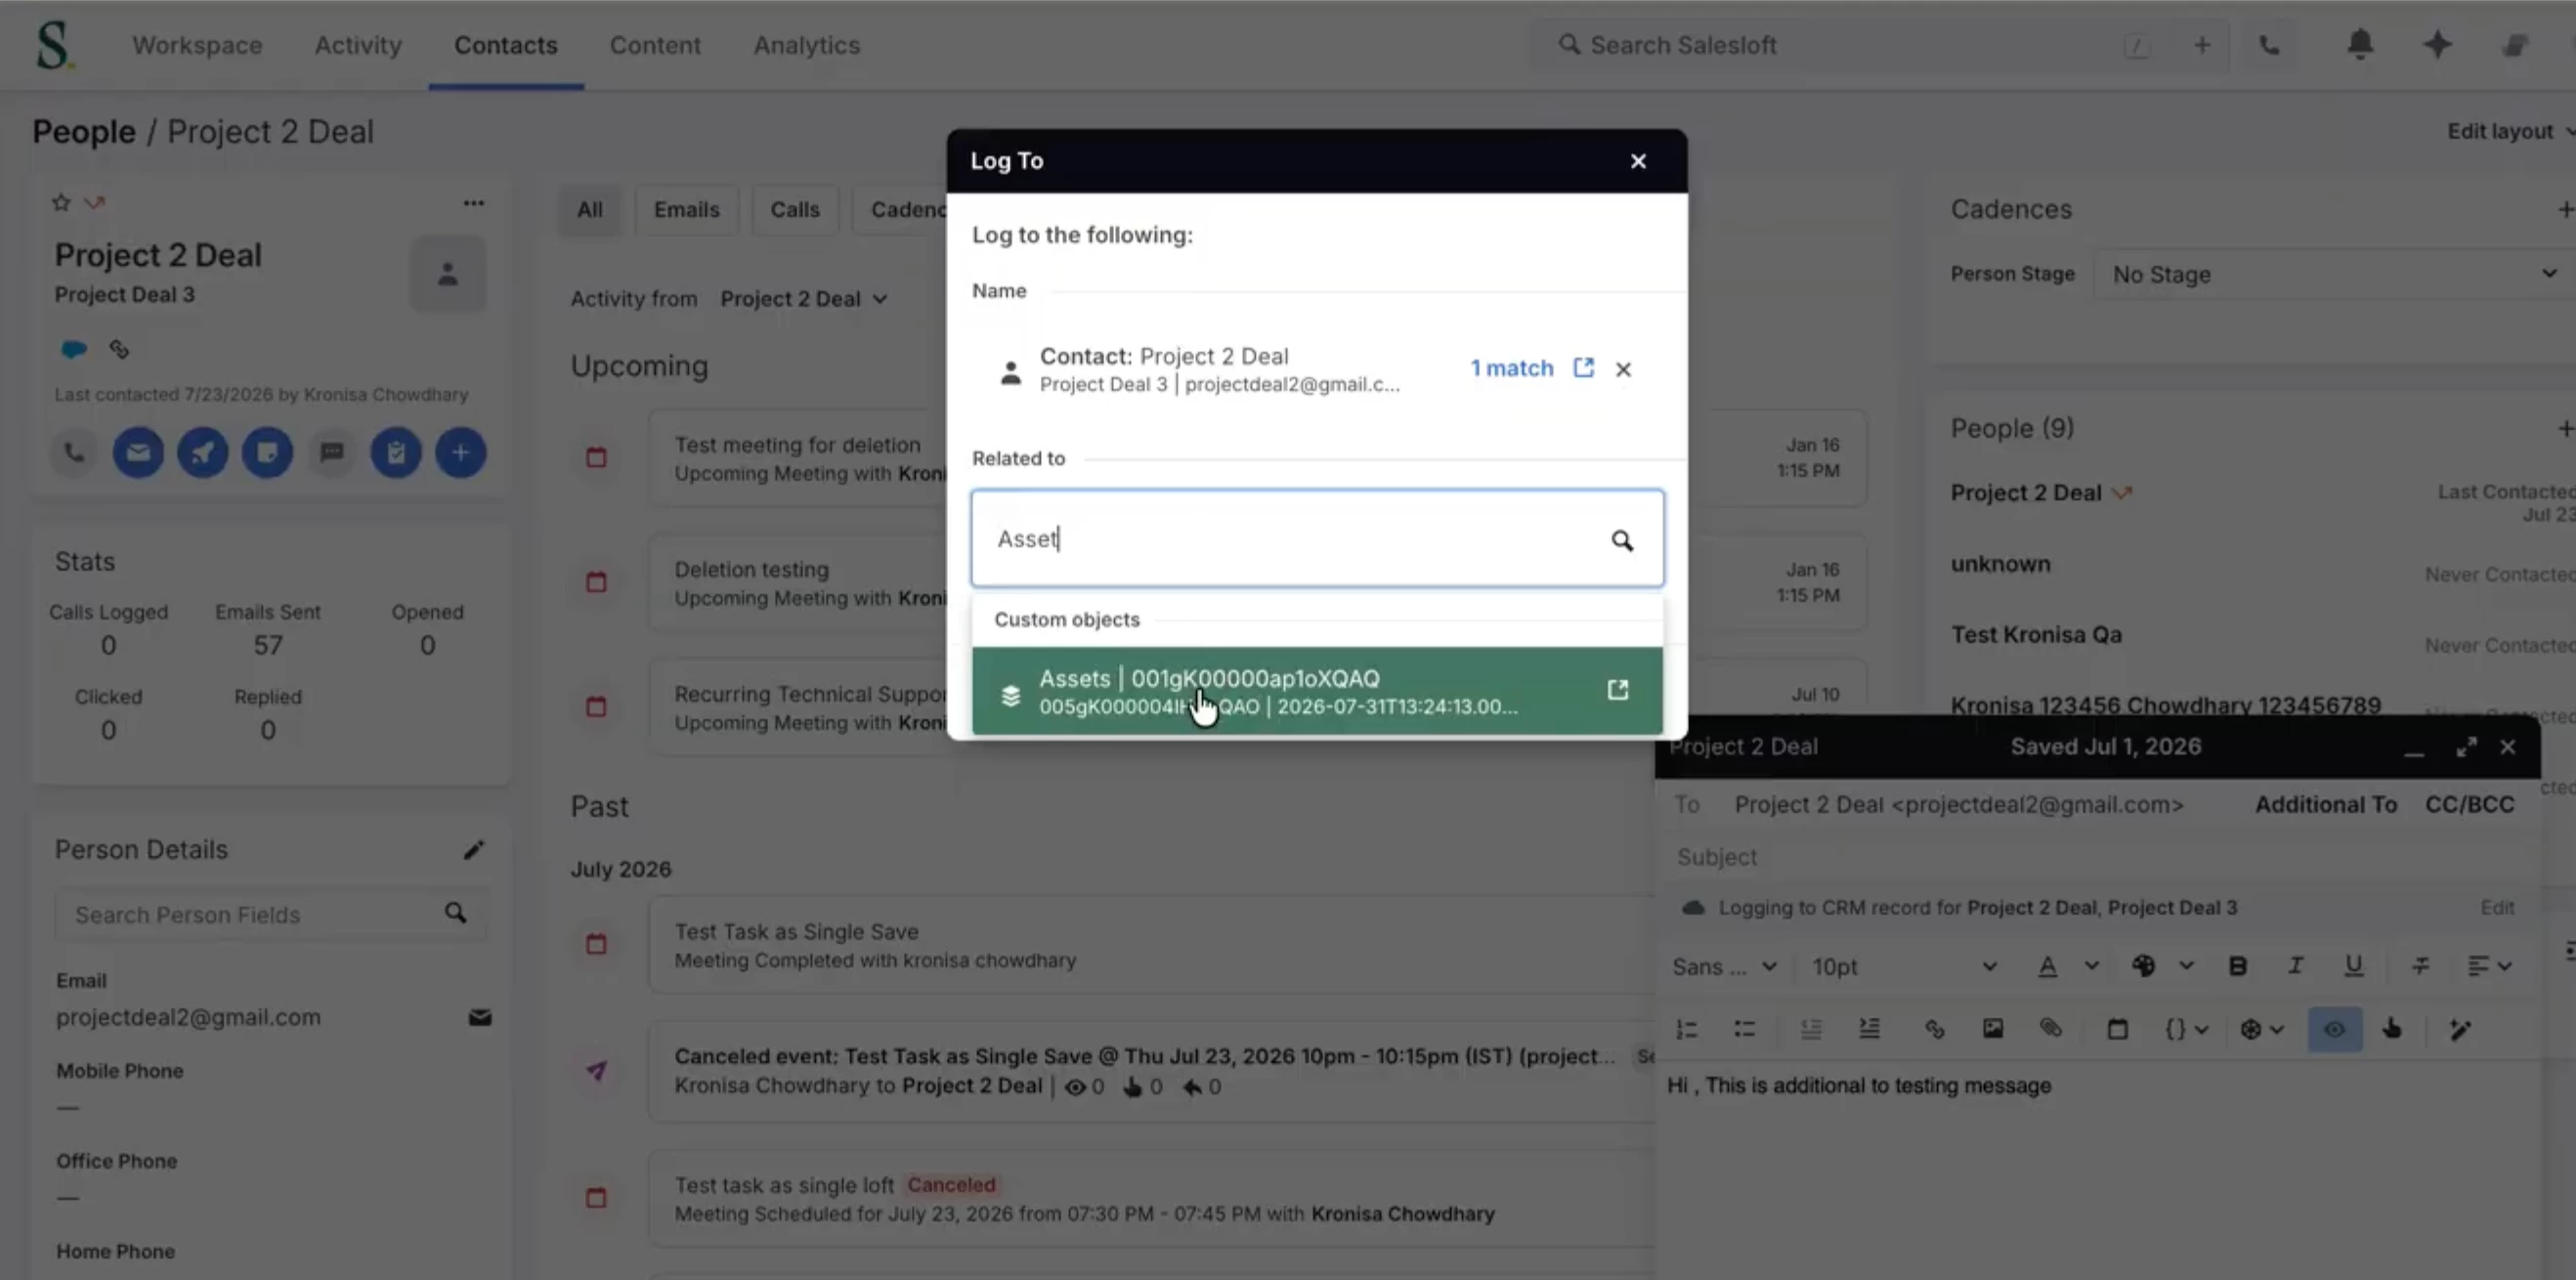Select the Assets custom object result
The image size is (2576, 1280).
tap(1316, 691)
